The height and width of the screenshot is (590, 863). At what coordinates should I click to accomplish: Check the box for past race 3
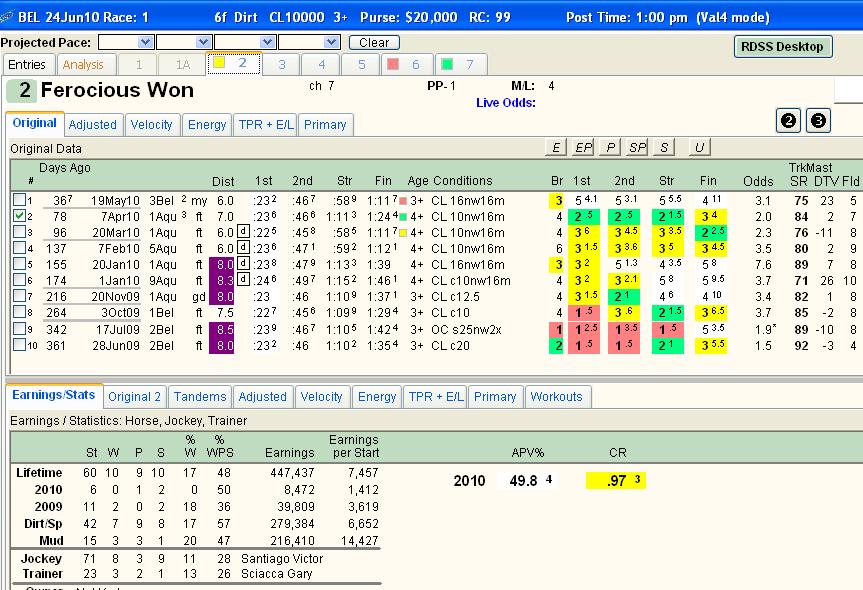(x=19, y=231)
